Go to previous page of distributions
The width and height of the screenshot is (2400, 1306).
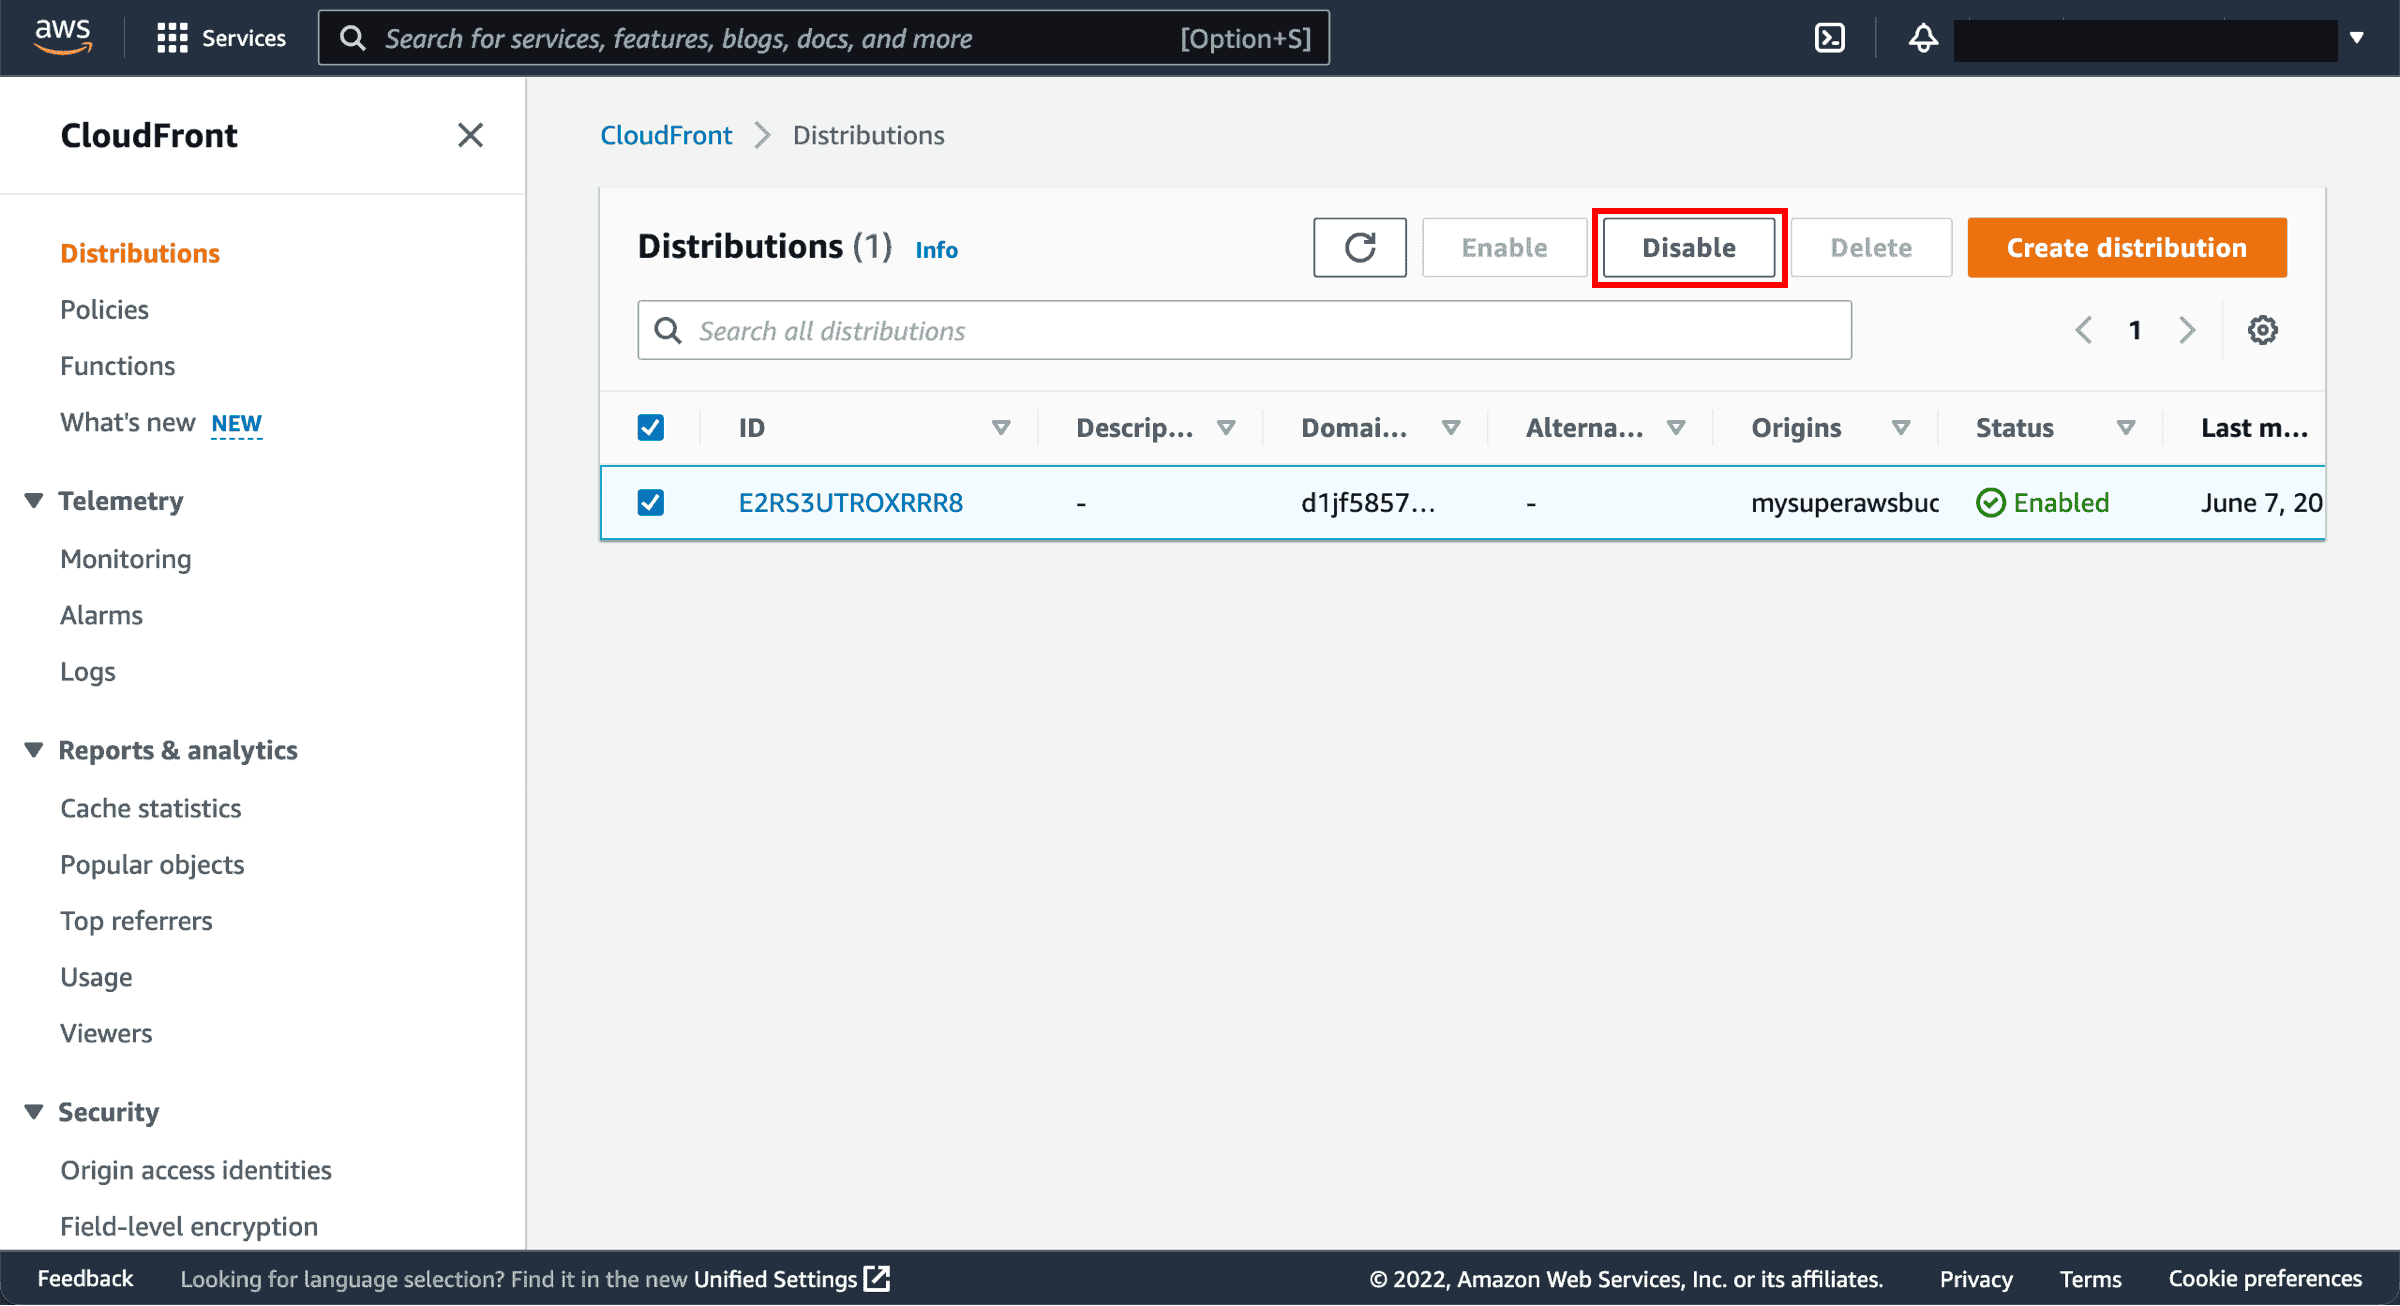[2084, 330]
